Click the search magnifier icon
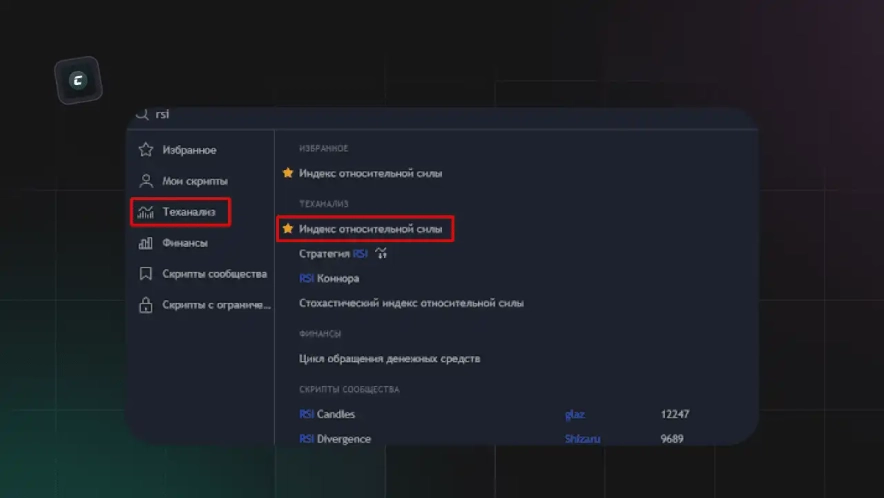 (141, 115)
